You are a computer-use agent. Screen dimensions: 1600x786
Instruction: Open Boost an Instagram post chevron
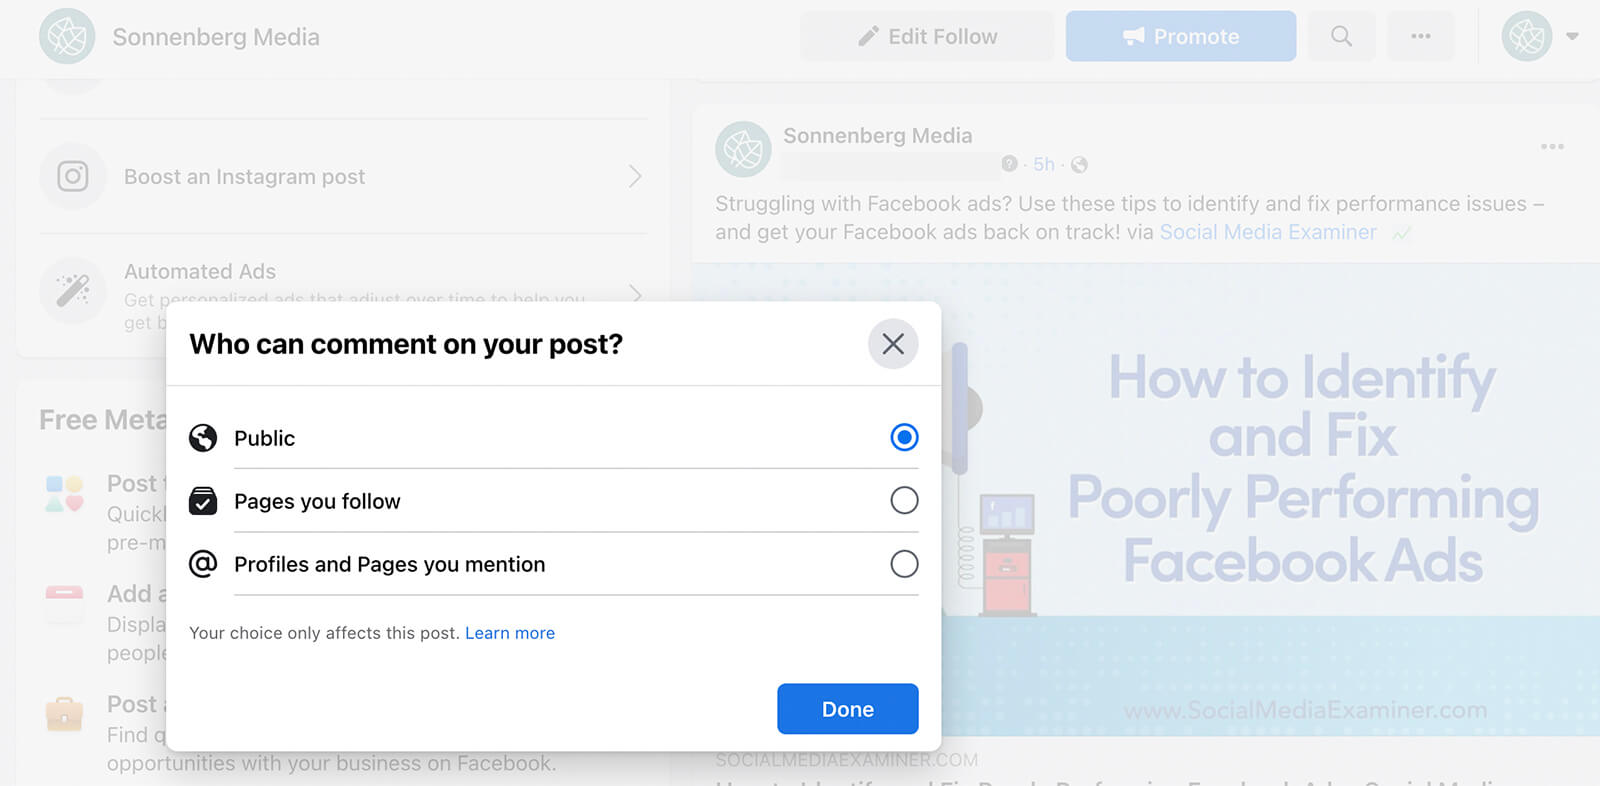click(635, 177)
